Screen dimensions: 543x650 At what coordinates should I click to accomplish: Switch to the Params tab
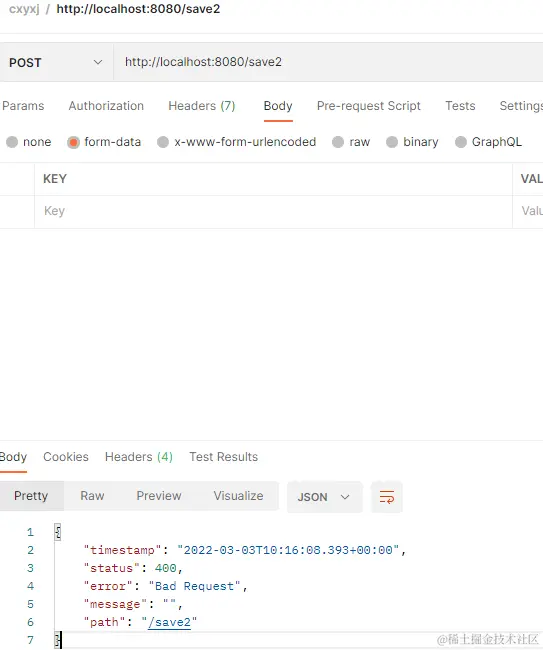click(23, 106)
